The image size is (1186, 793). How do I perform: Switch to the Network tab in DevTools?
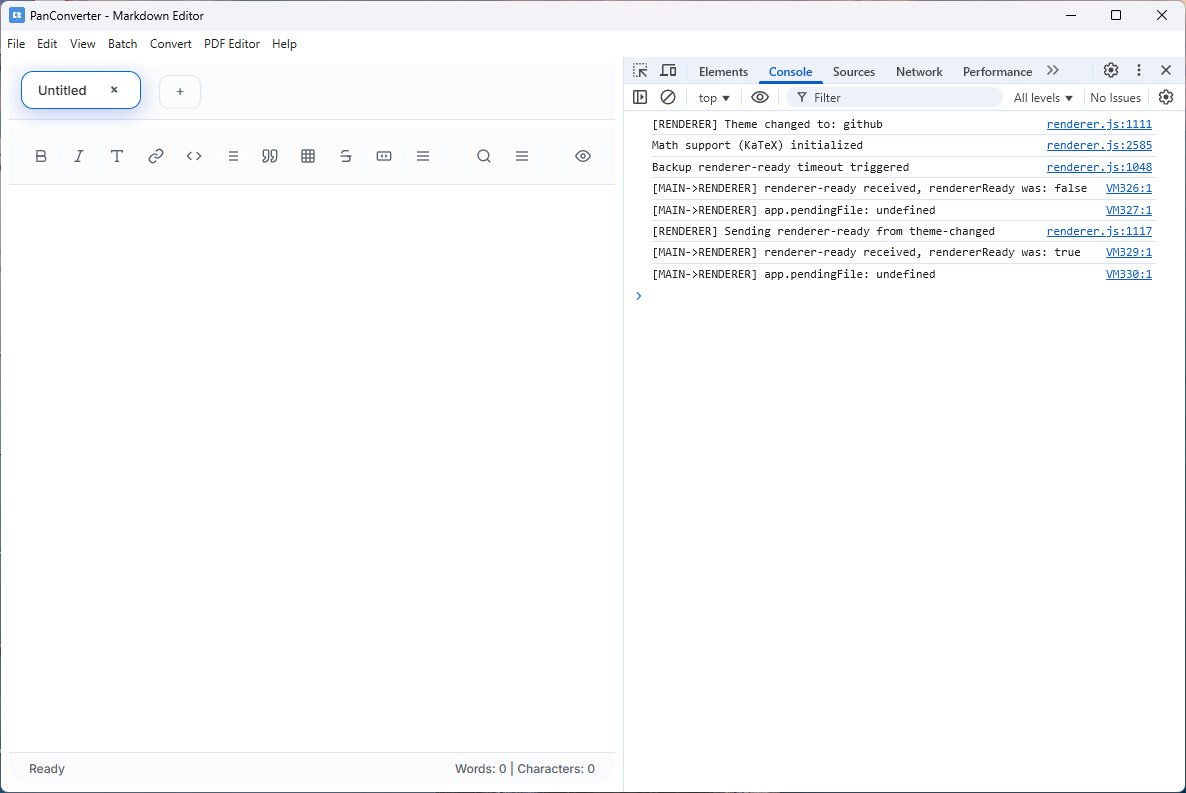click(x=919, y=71)
